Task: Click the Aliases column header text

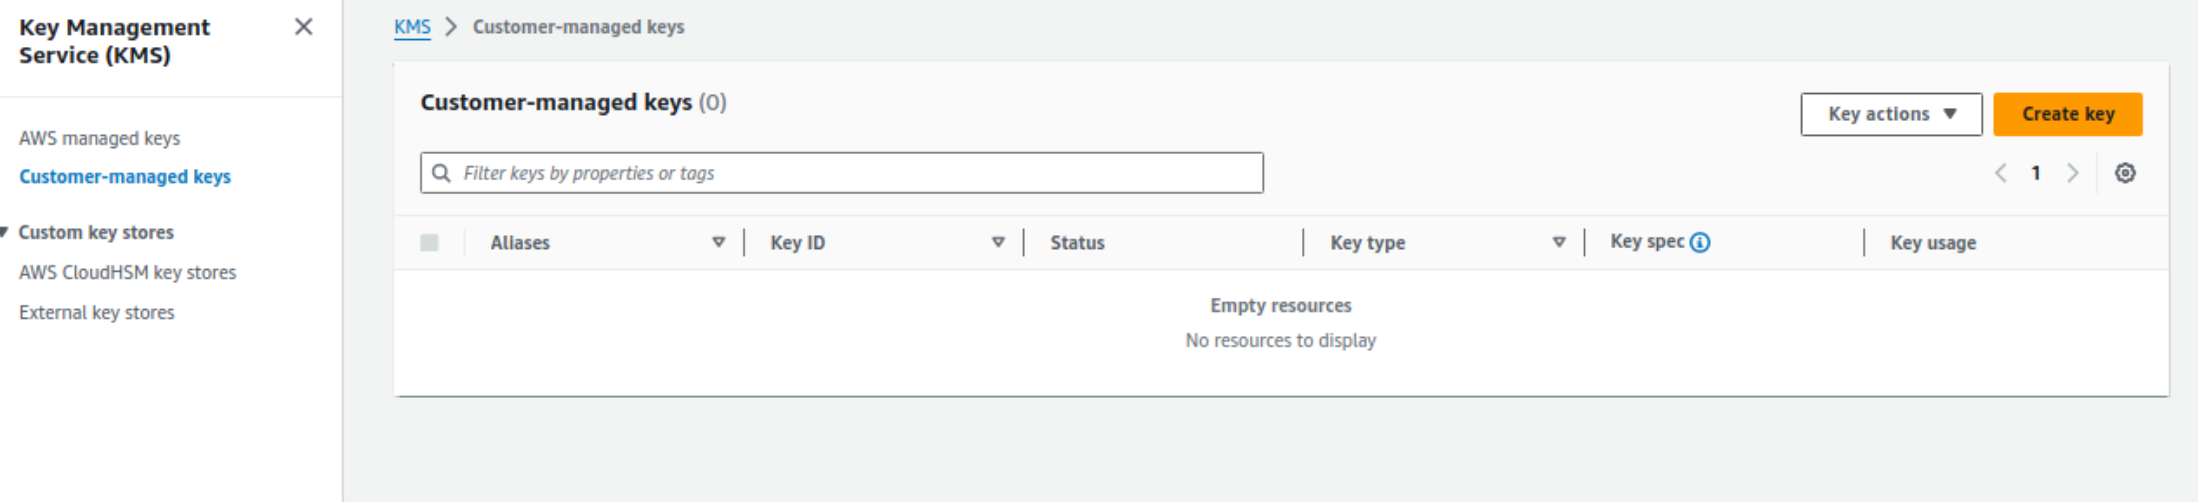Action: 520,243
